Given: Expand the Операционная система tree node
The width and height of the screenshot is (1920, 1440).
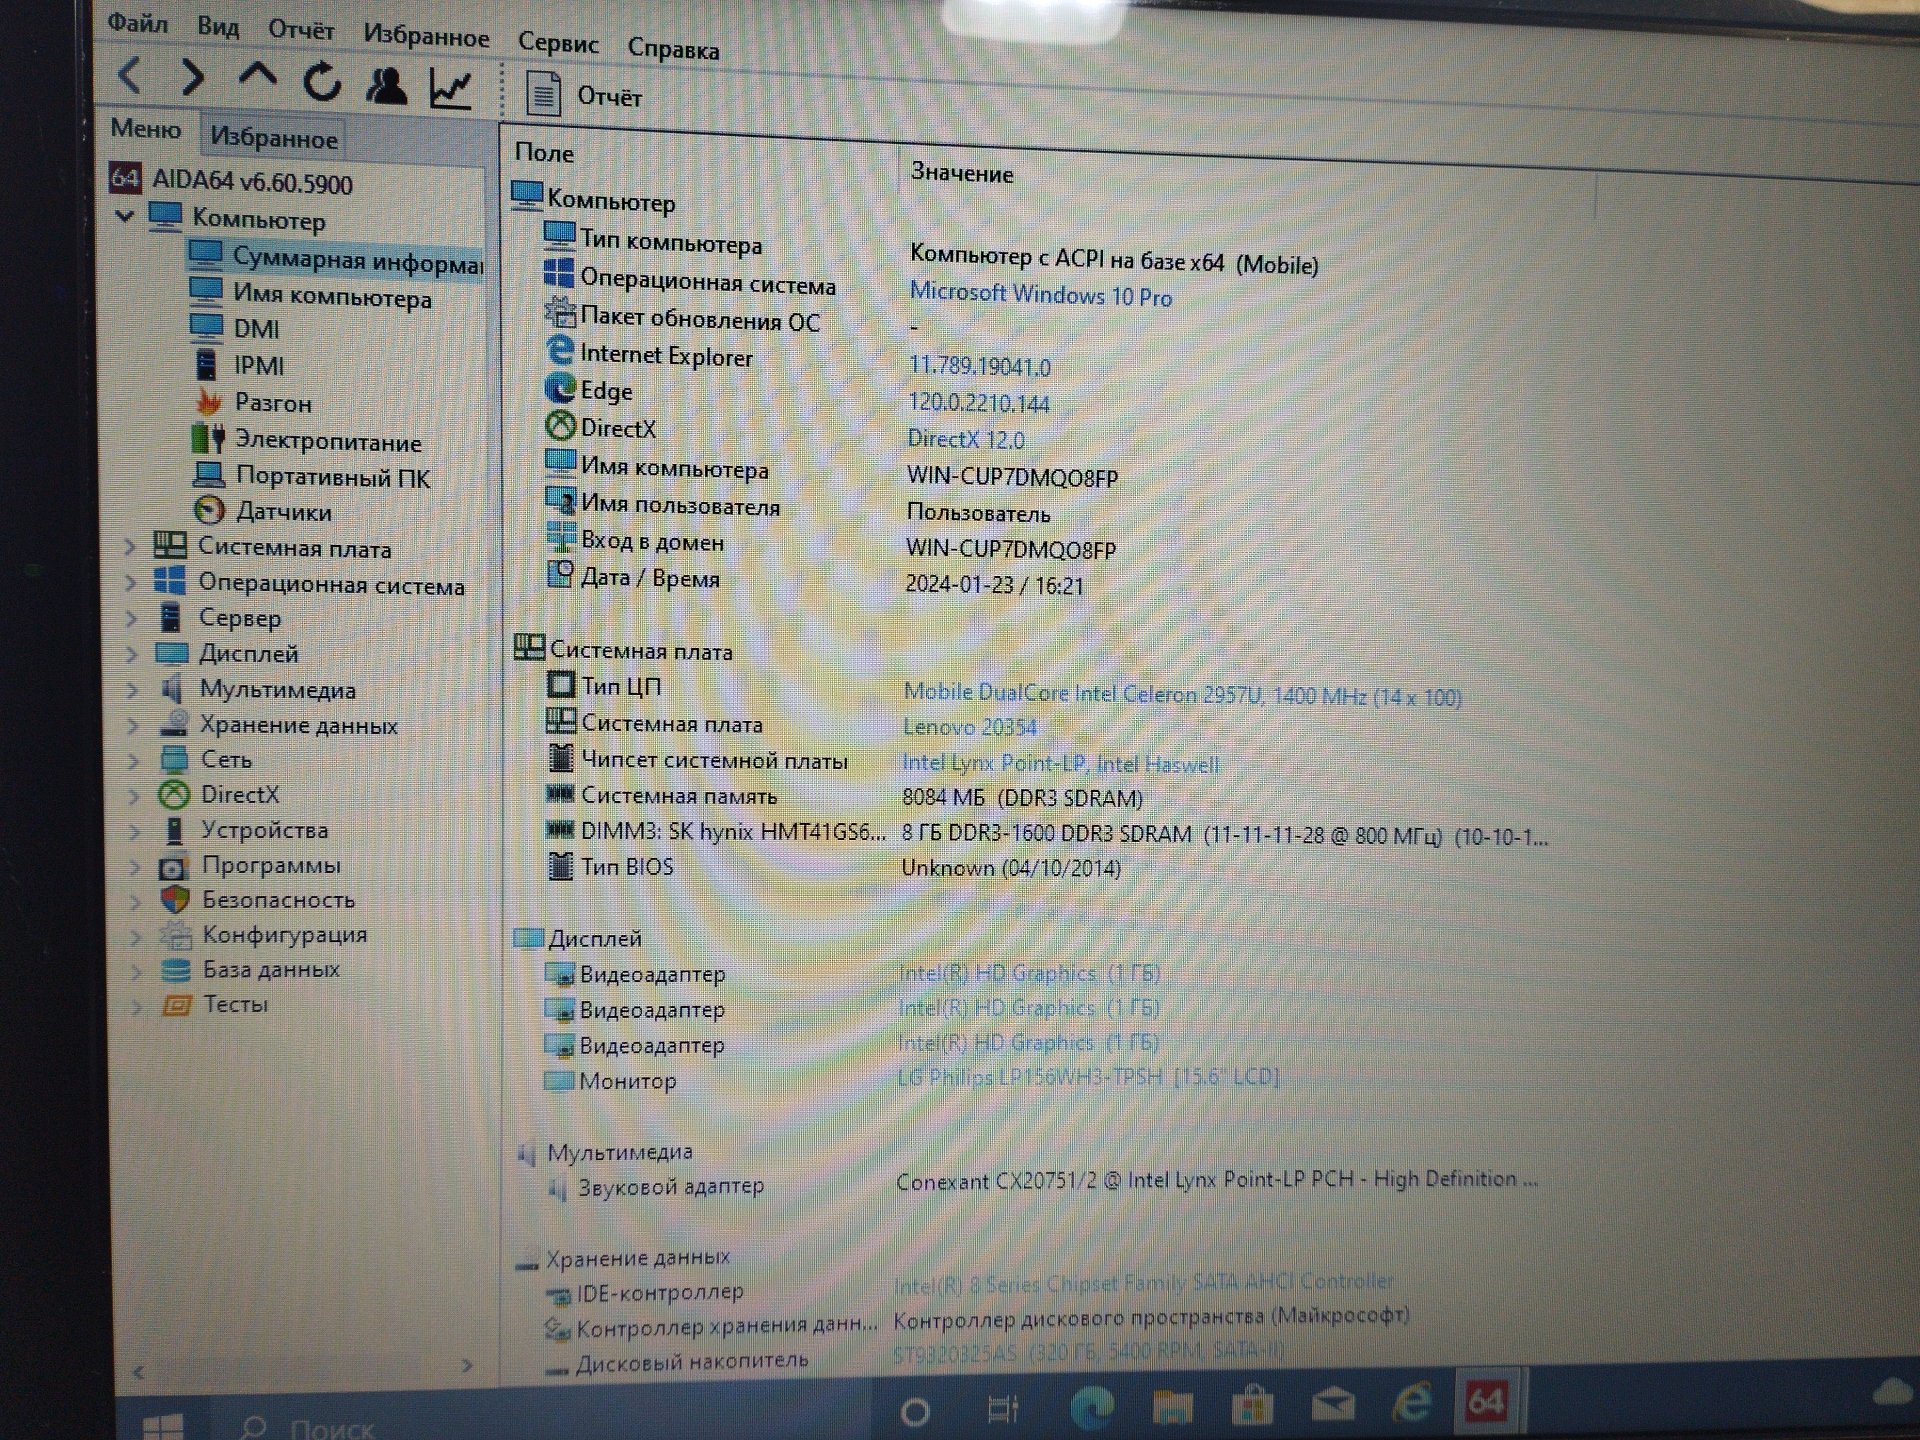Looking at the screenshot, I should click(130, 582).
